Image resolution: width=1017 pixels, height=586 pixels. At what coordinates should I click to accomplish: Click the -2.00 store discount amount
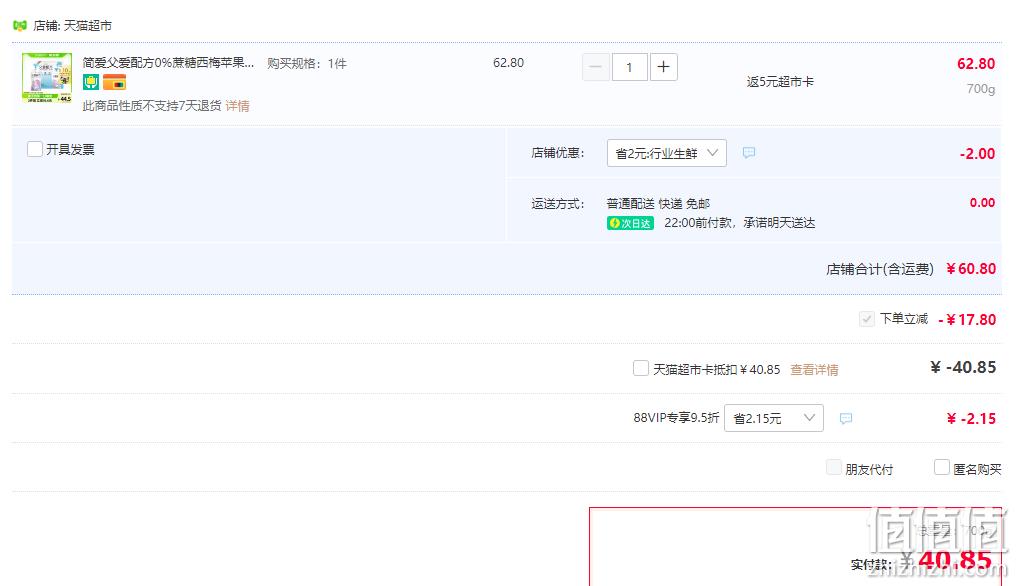pos(977,154)
